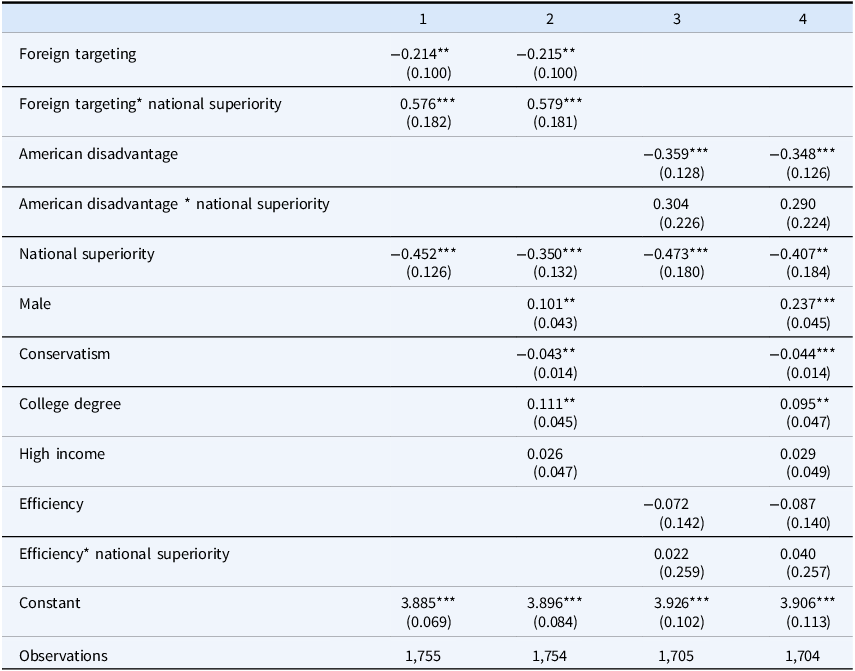
Task: Click the 0.237*** Male coefficient
Action: pyautogui.click(x=807, y=304)
